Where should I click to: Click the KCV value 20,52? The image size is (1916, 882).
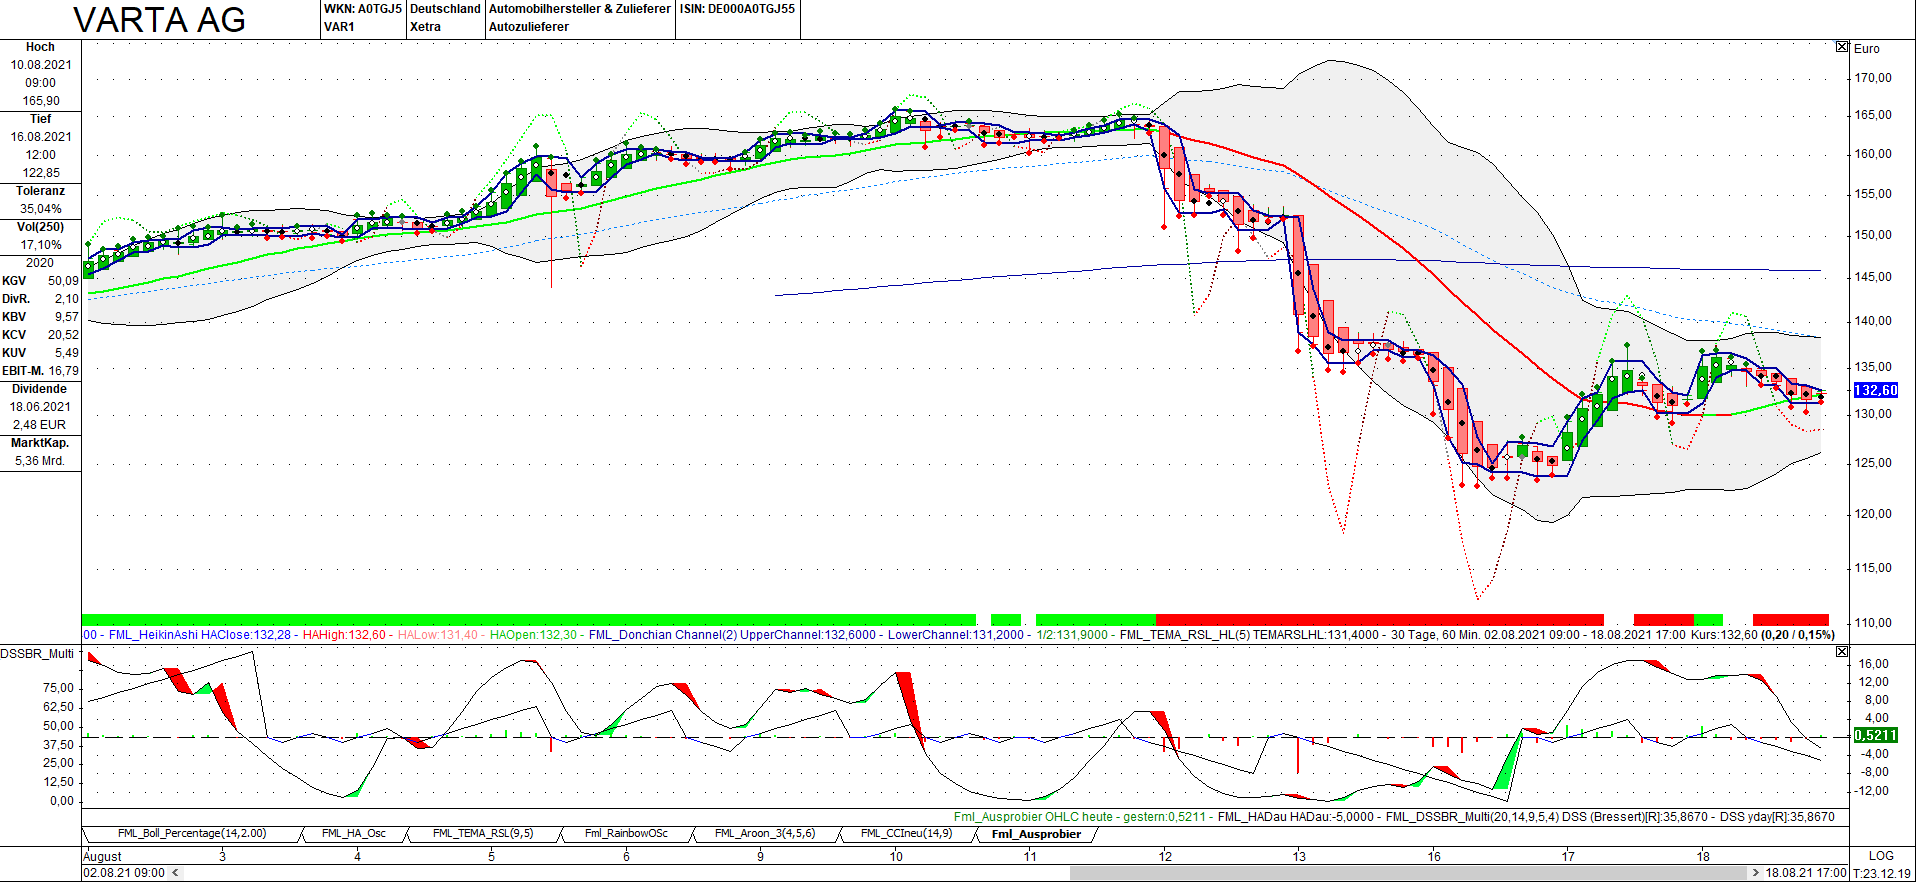click(x=63, y=335)
